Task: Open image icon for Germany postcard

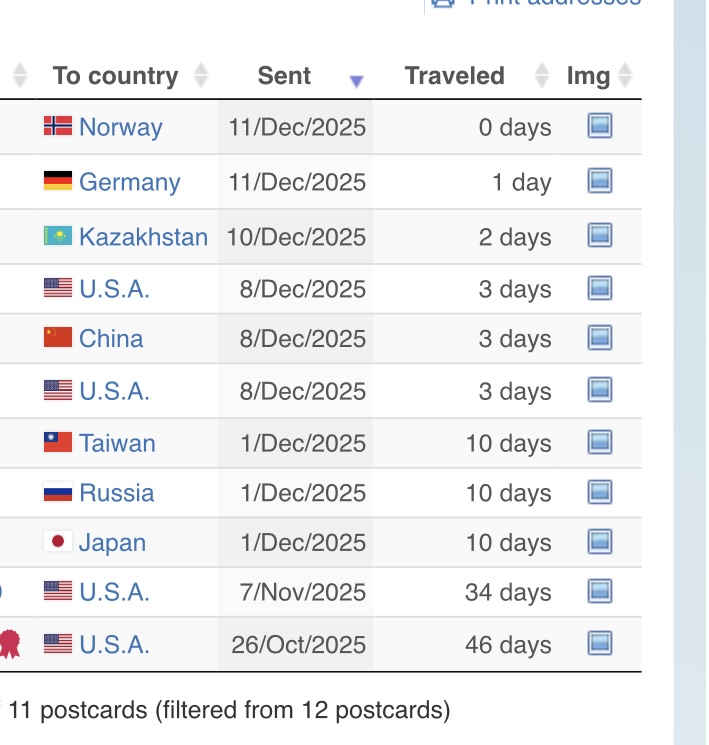Action: click(x=599, y=181)
